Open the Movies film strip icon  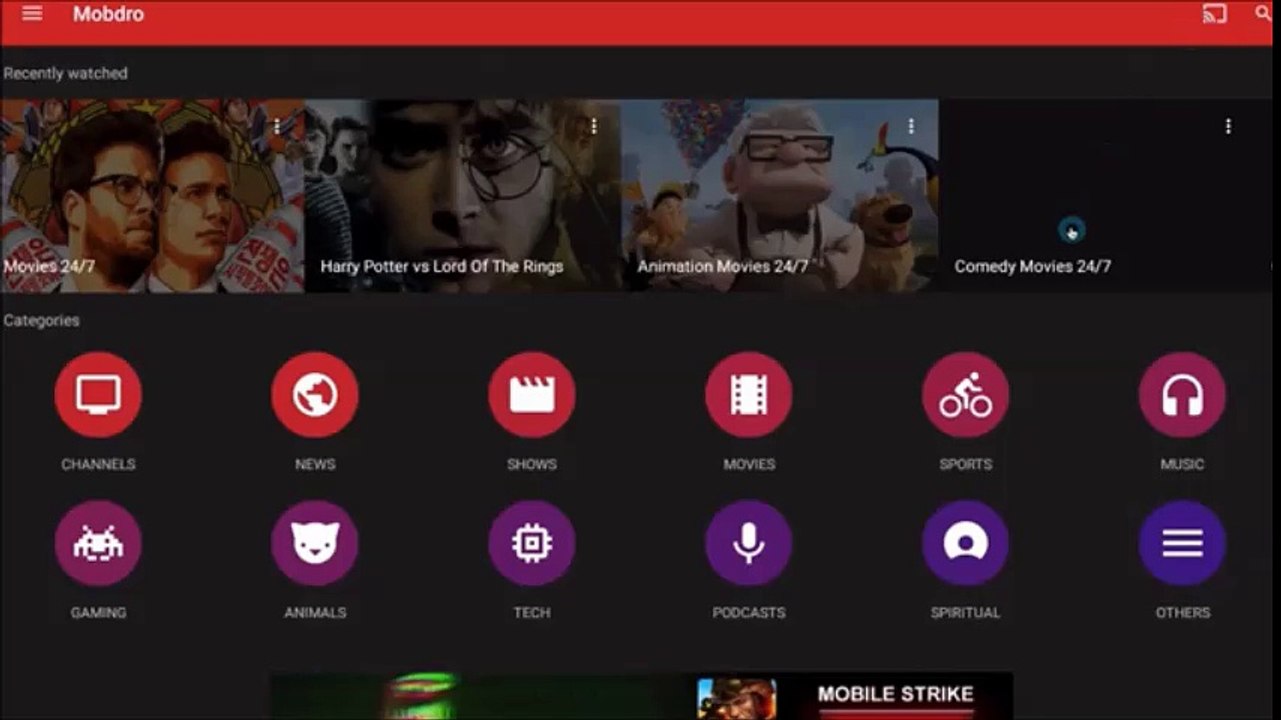tap(749, 395)
